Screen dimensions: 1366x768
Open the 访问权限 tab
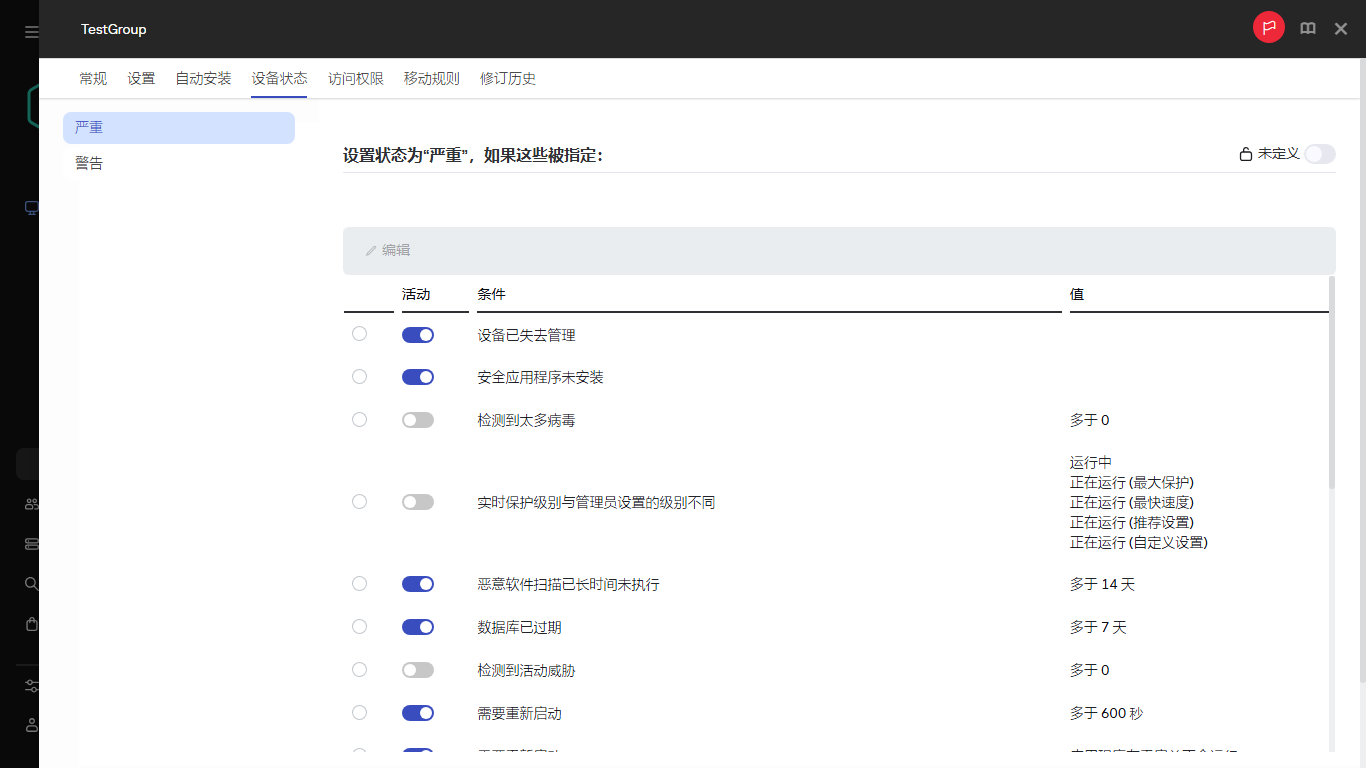[355, 78]
